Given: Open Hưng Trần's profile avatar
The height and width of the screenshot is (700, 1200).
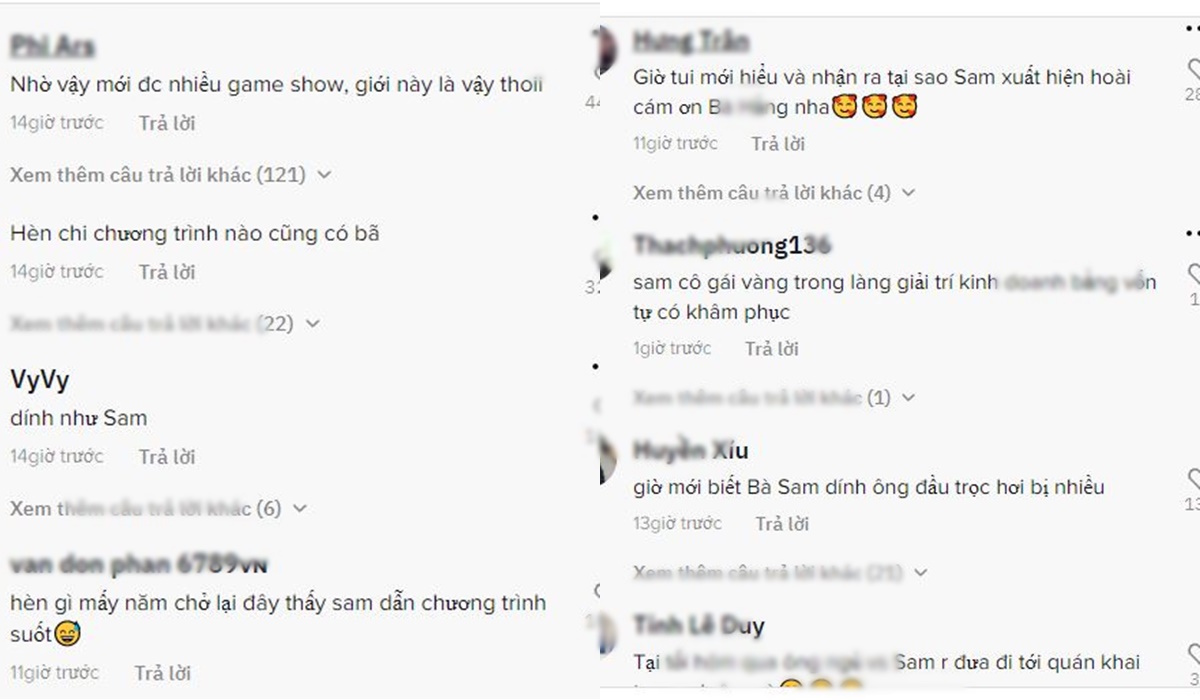Looking at the screenshot, I should (x=605, y=46).
